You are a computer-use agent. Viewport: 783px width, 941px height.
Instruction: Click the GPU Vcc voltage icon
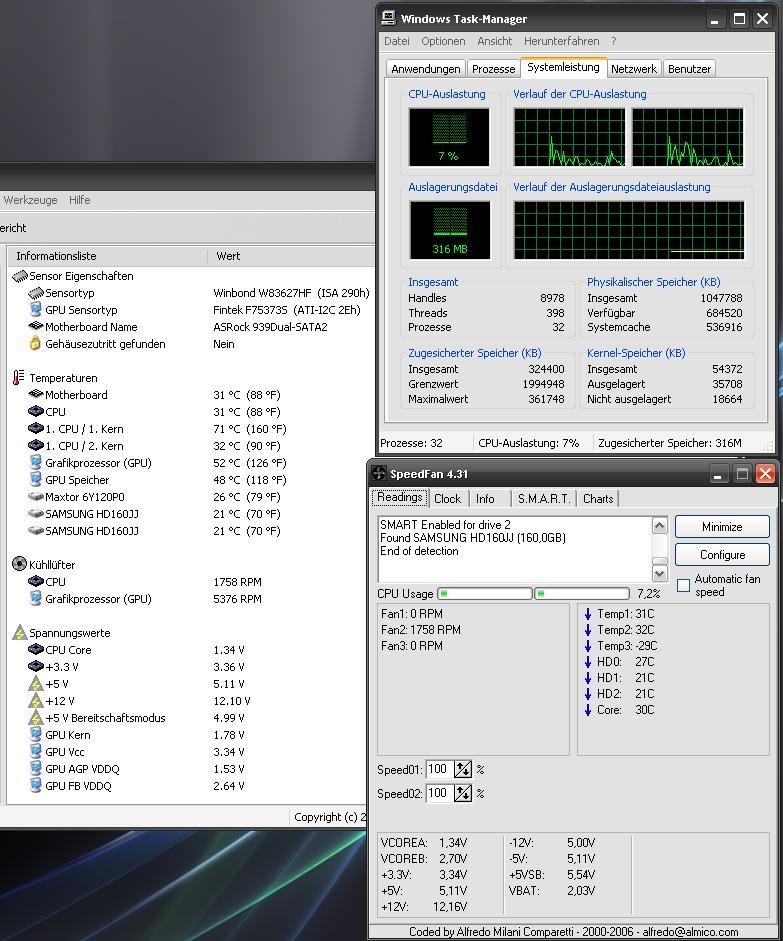point(35,751)
